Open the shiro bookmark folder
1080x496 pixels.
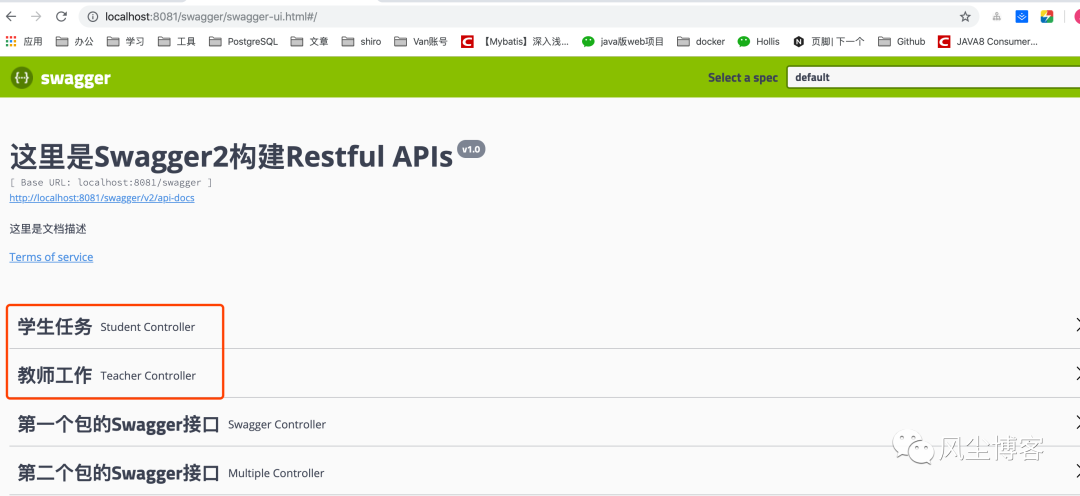(361, 41)
